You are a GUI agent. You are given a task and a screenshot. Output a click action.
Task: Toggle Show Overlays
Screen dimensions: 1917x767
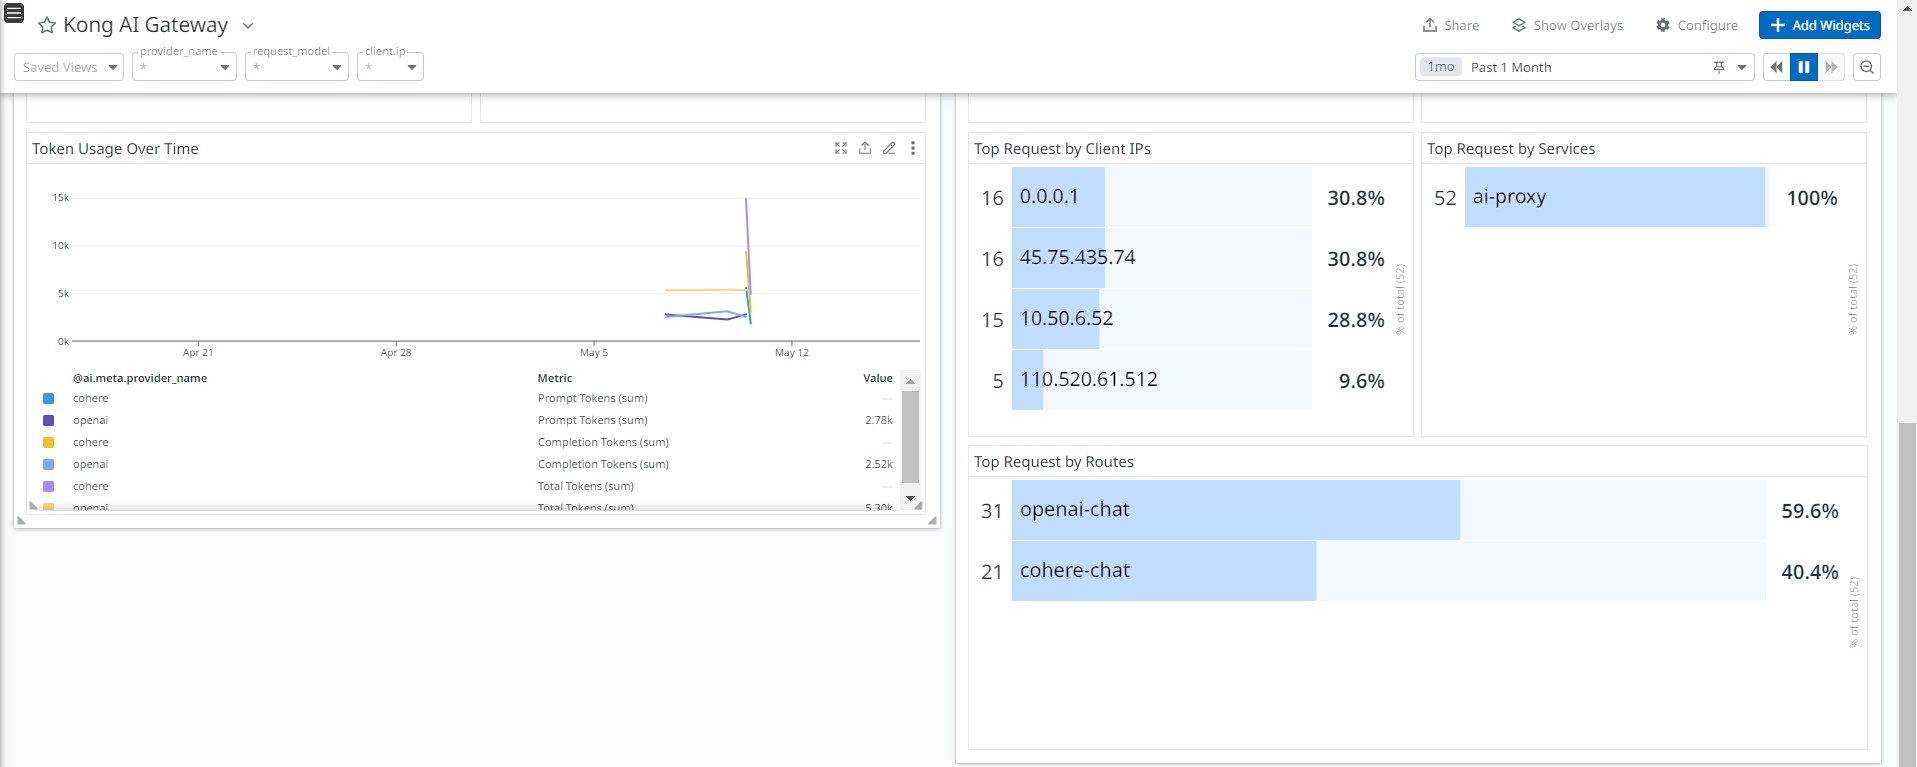point(1566,25)
